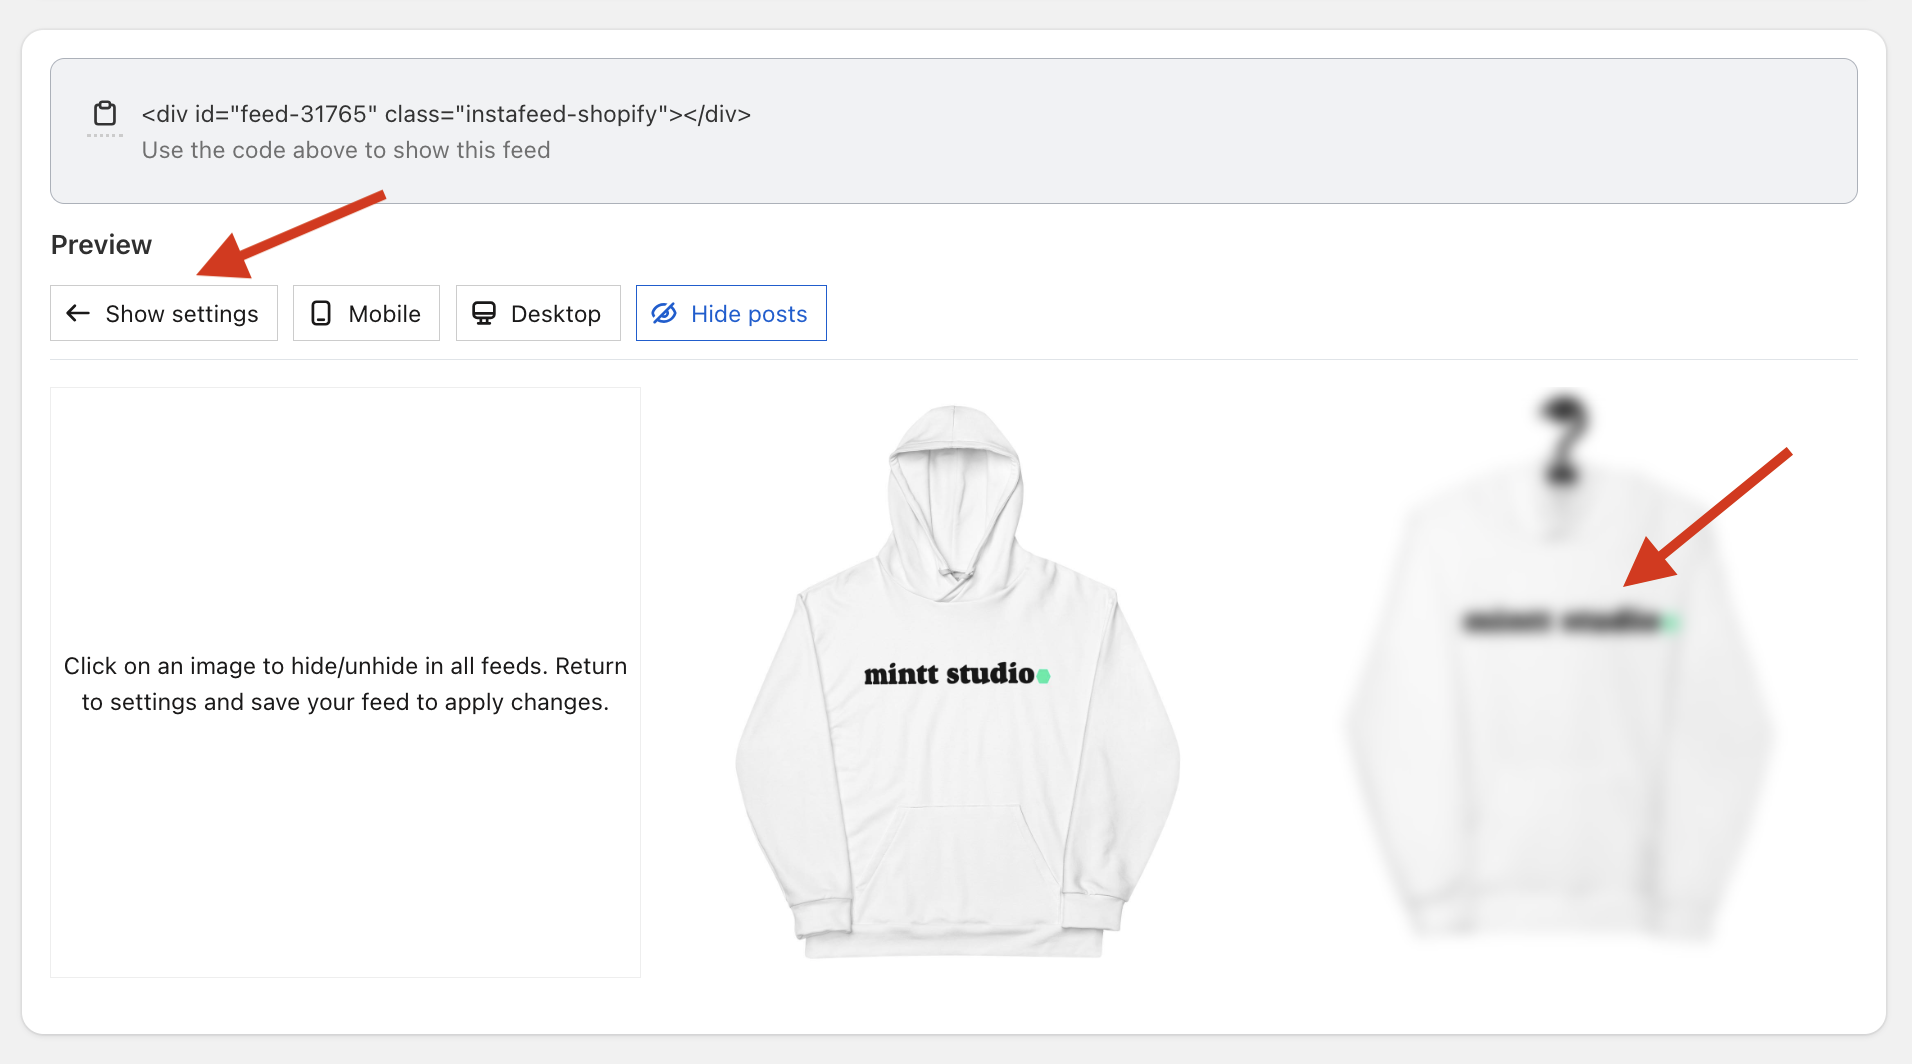Viewport: 1912px width, 1064px height.
Task: Open Show settings panel
Action: point(163,313)
